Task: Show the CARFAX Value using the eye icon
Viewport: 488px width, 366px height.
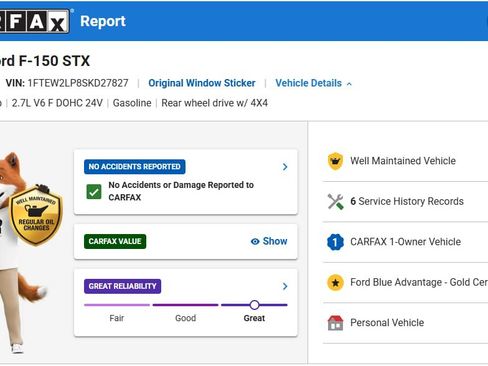Action: pyautogui.click(x=255, y=242)
